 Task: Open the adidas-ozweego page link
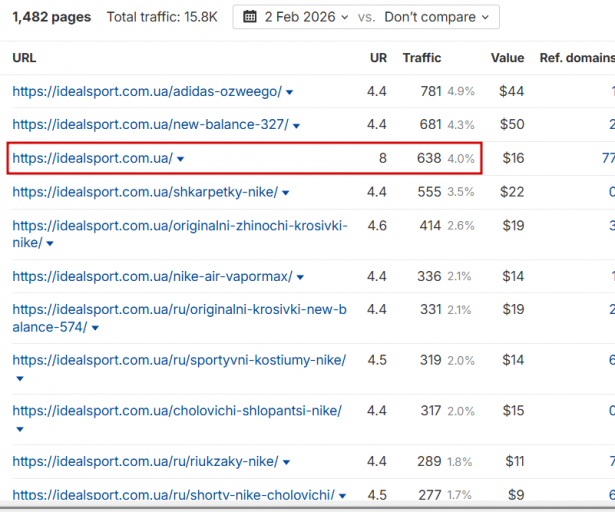tap(147, 91)
